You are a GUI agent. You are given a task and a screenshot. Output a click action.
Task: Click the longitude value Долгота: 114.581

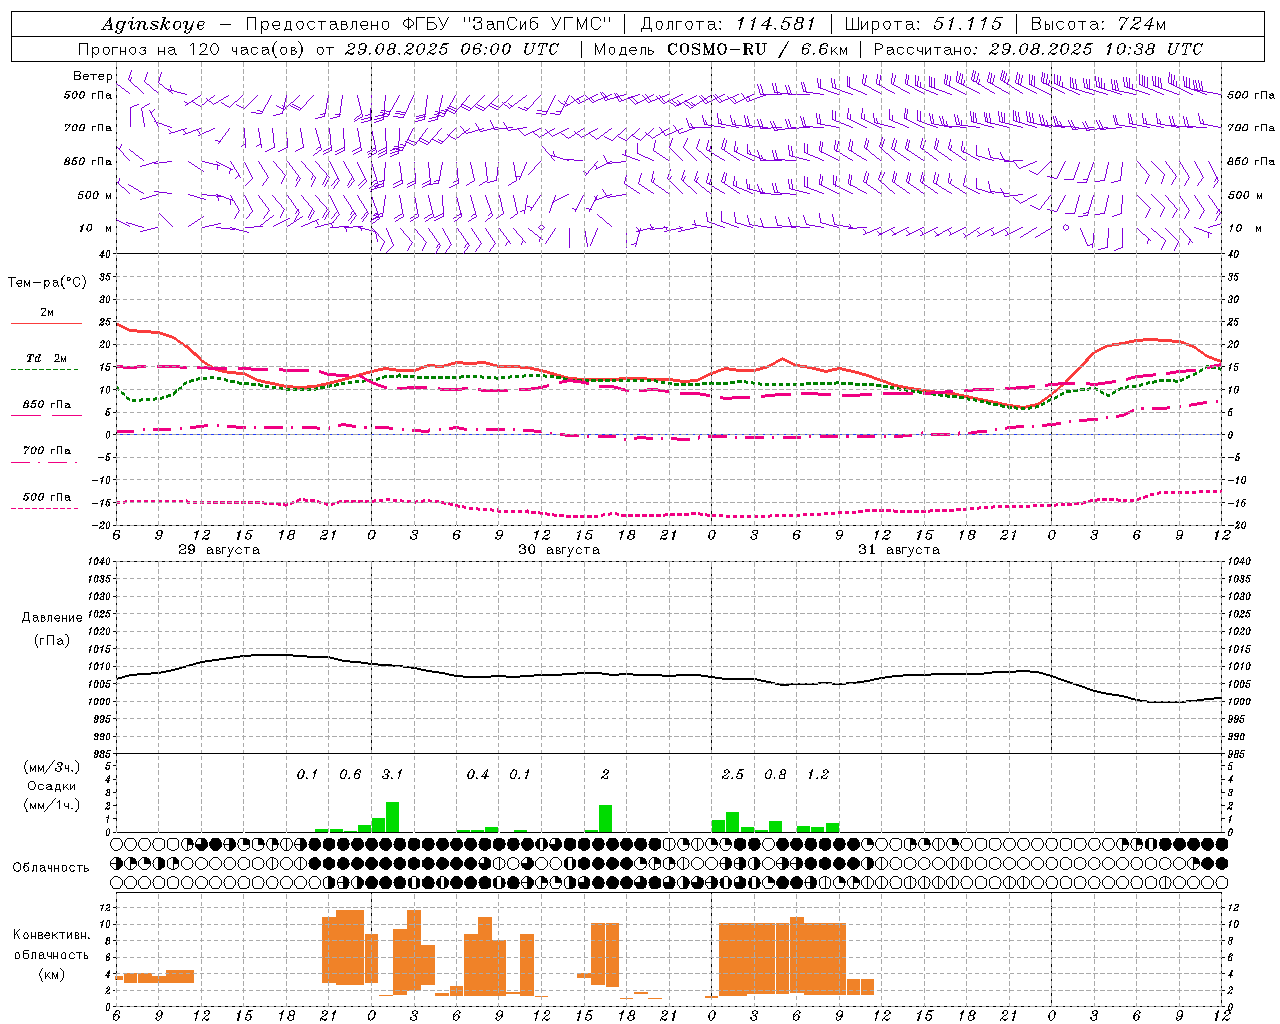point(728,24)
